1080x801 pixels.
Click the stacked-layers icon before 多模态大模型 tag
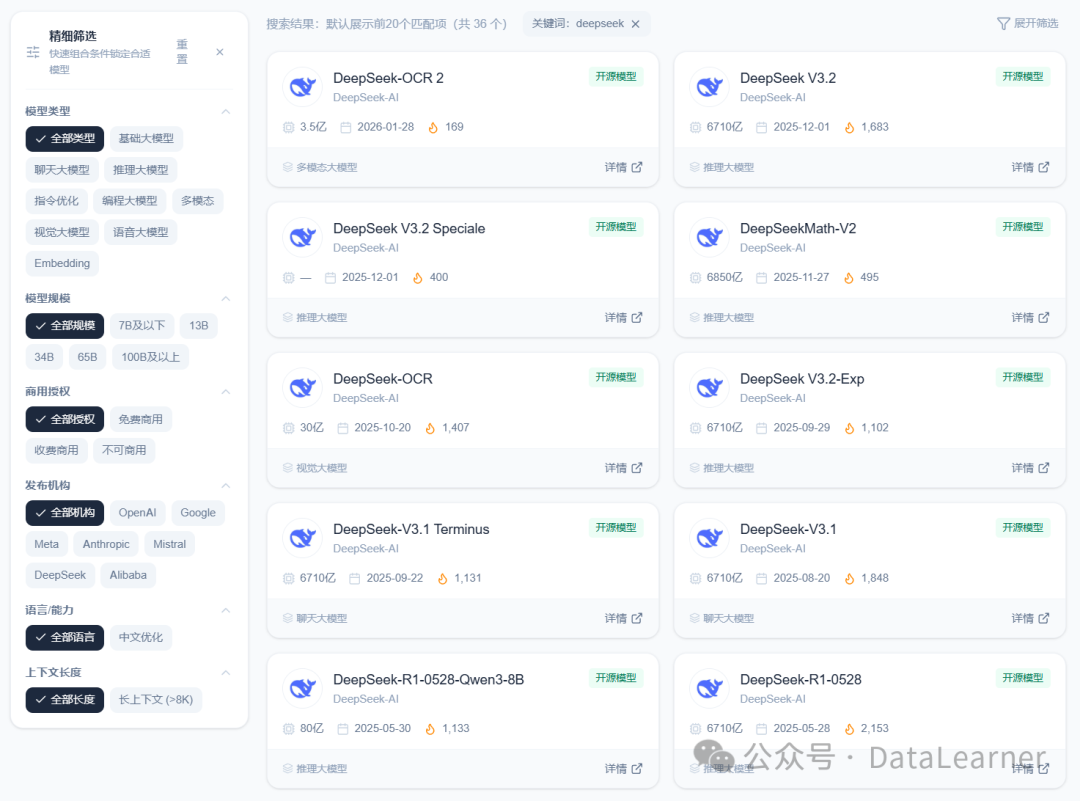tap(286, 167)
